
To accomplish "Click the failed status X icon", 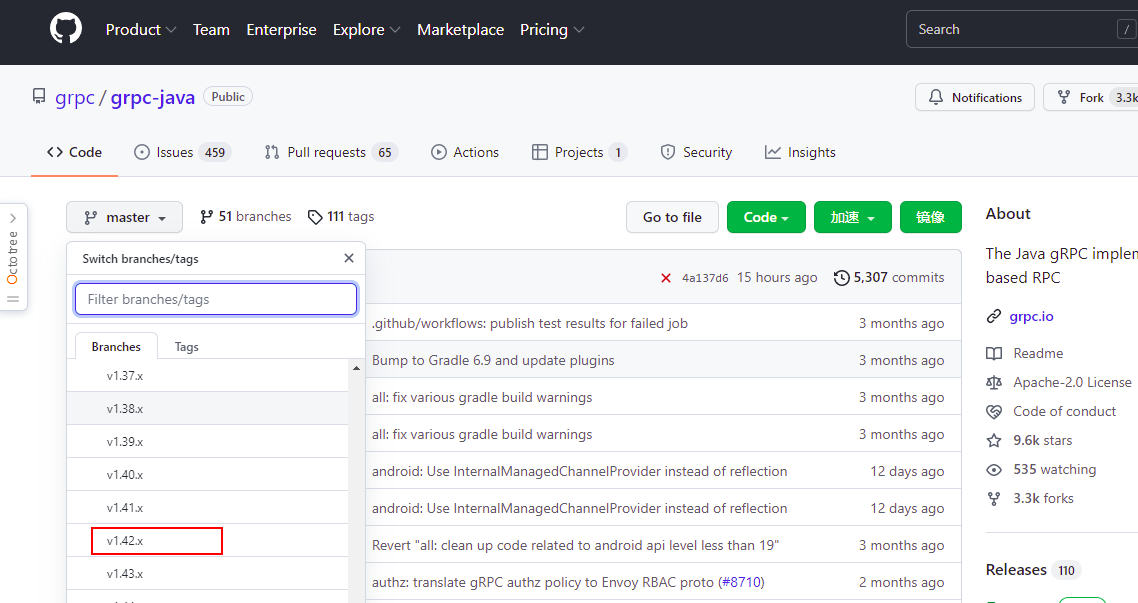I will point(666,278).
